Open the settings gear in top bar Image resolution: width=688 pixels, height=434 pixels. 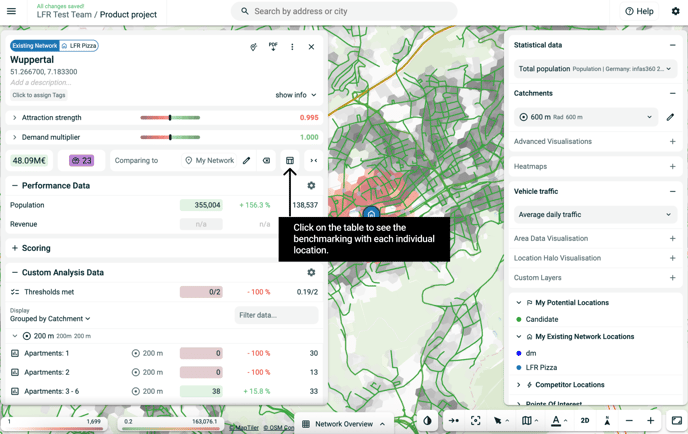tap(676, 11)
